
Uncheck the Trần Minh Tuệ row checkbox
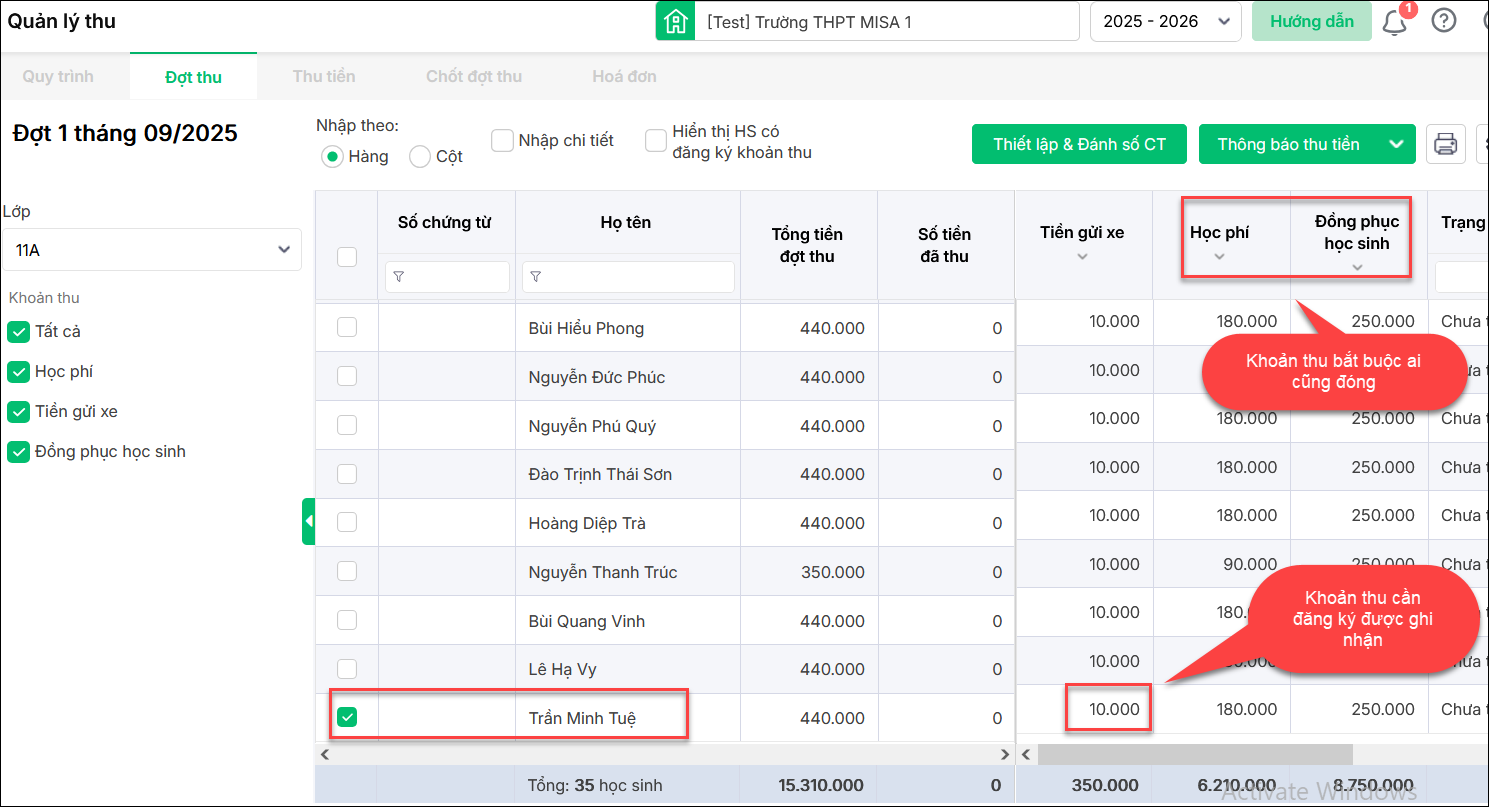pos(347,717)
